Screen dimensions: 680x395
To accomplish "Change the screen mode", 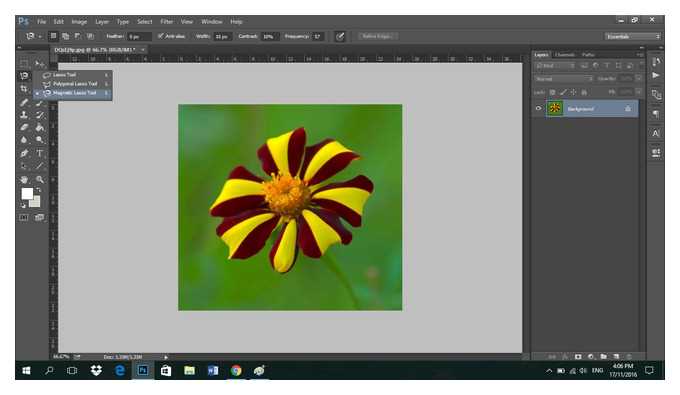I will click(39, 218).
